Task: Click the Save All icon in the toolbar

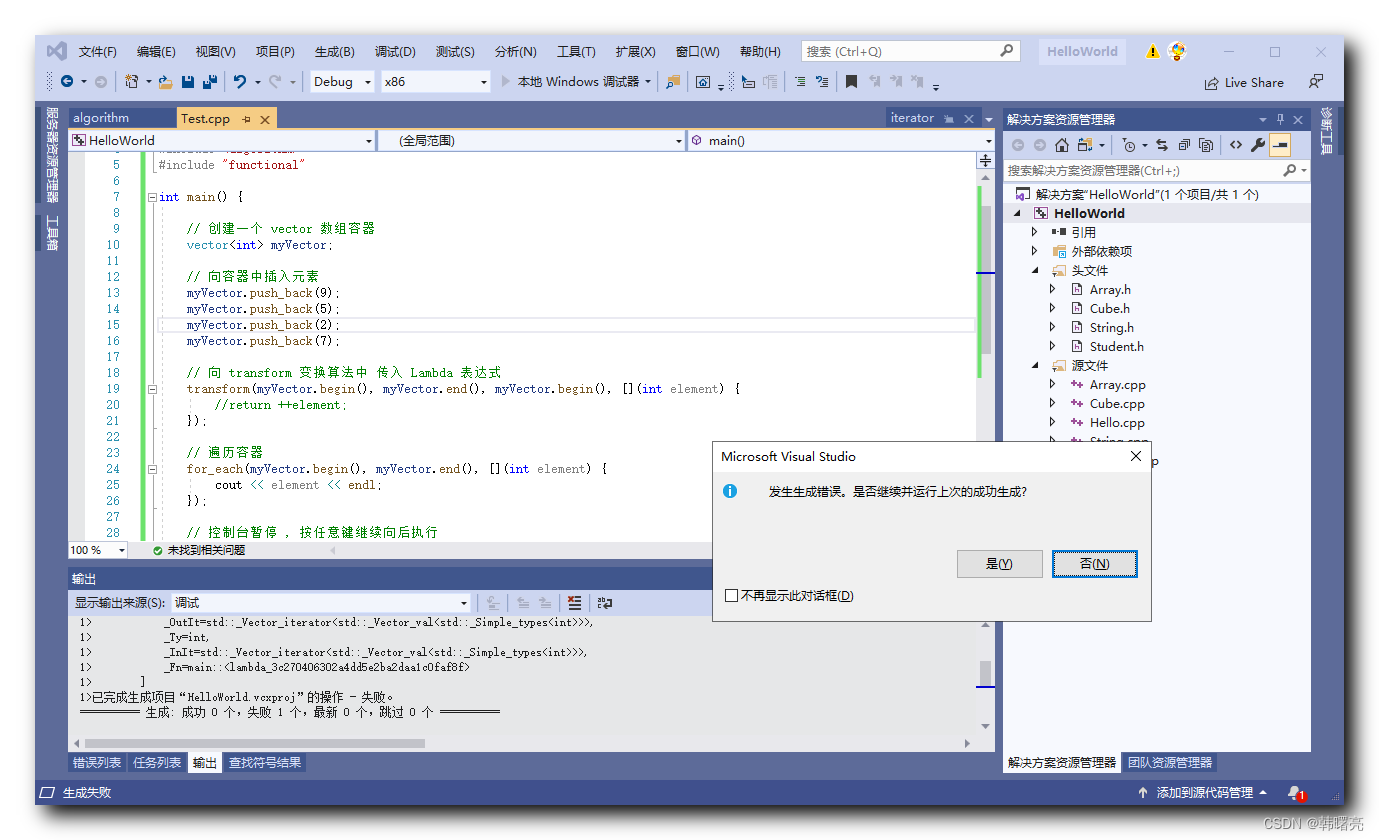Action: (208, 81)
